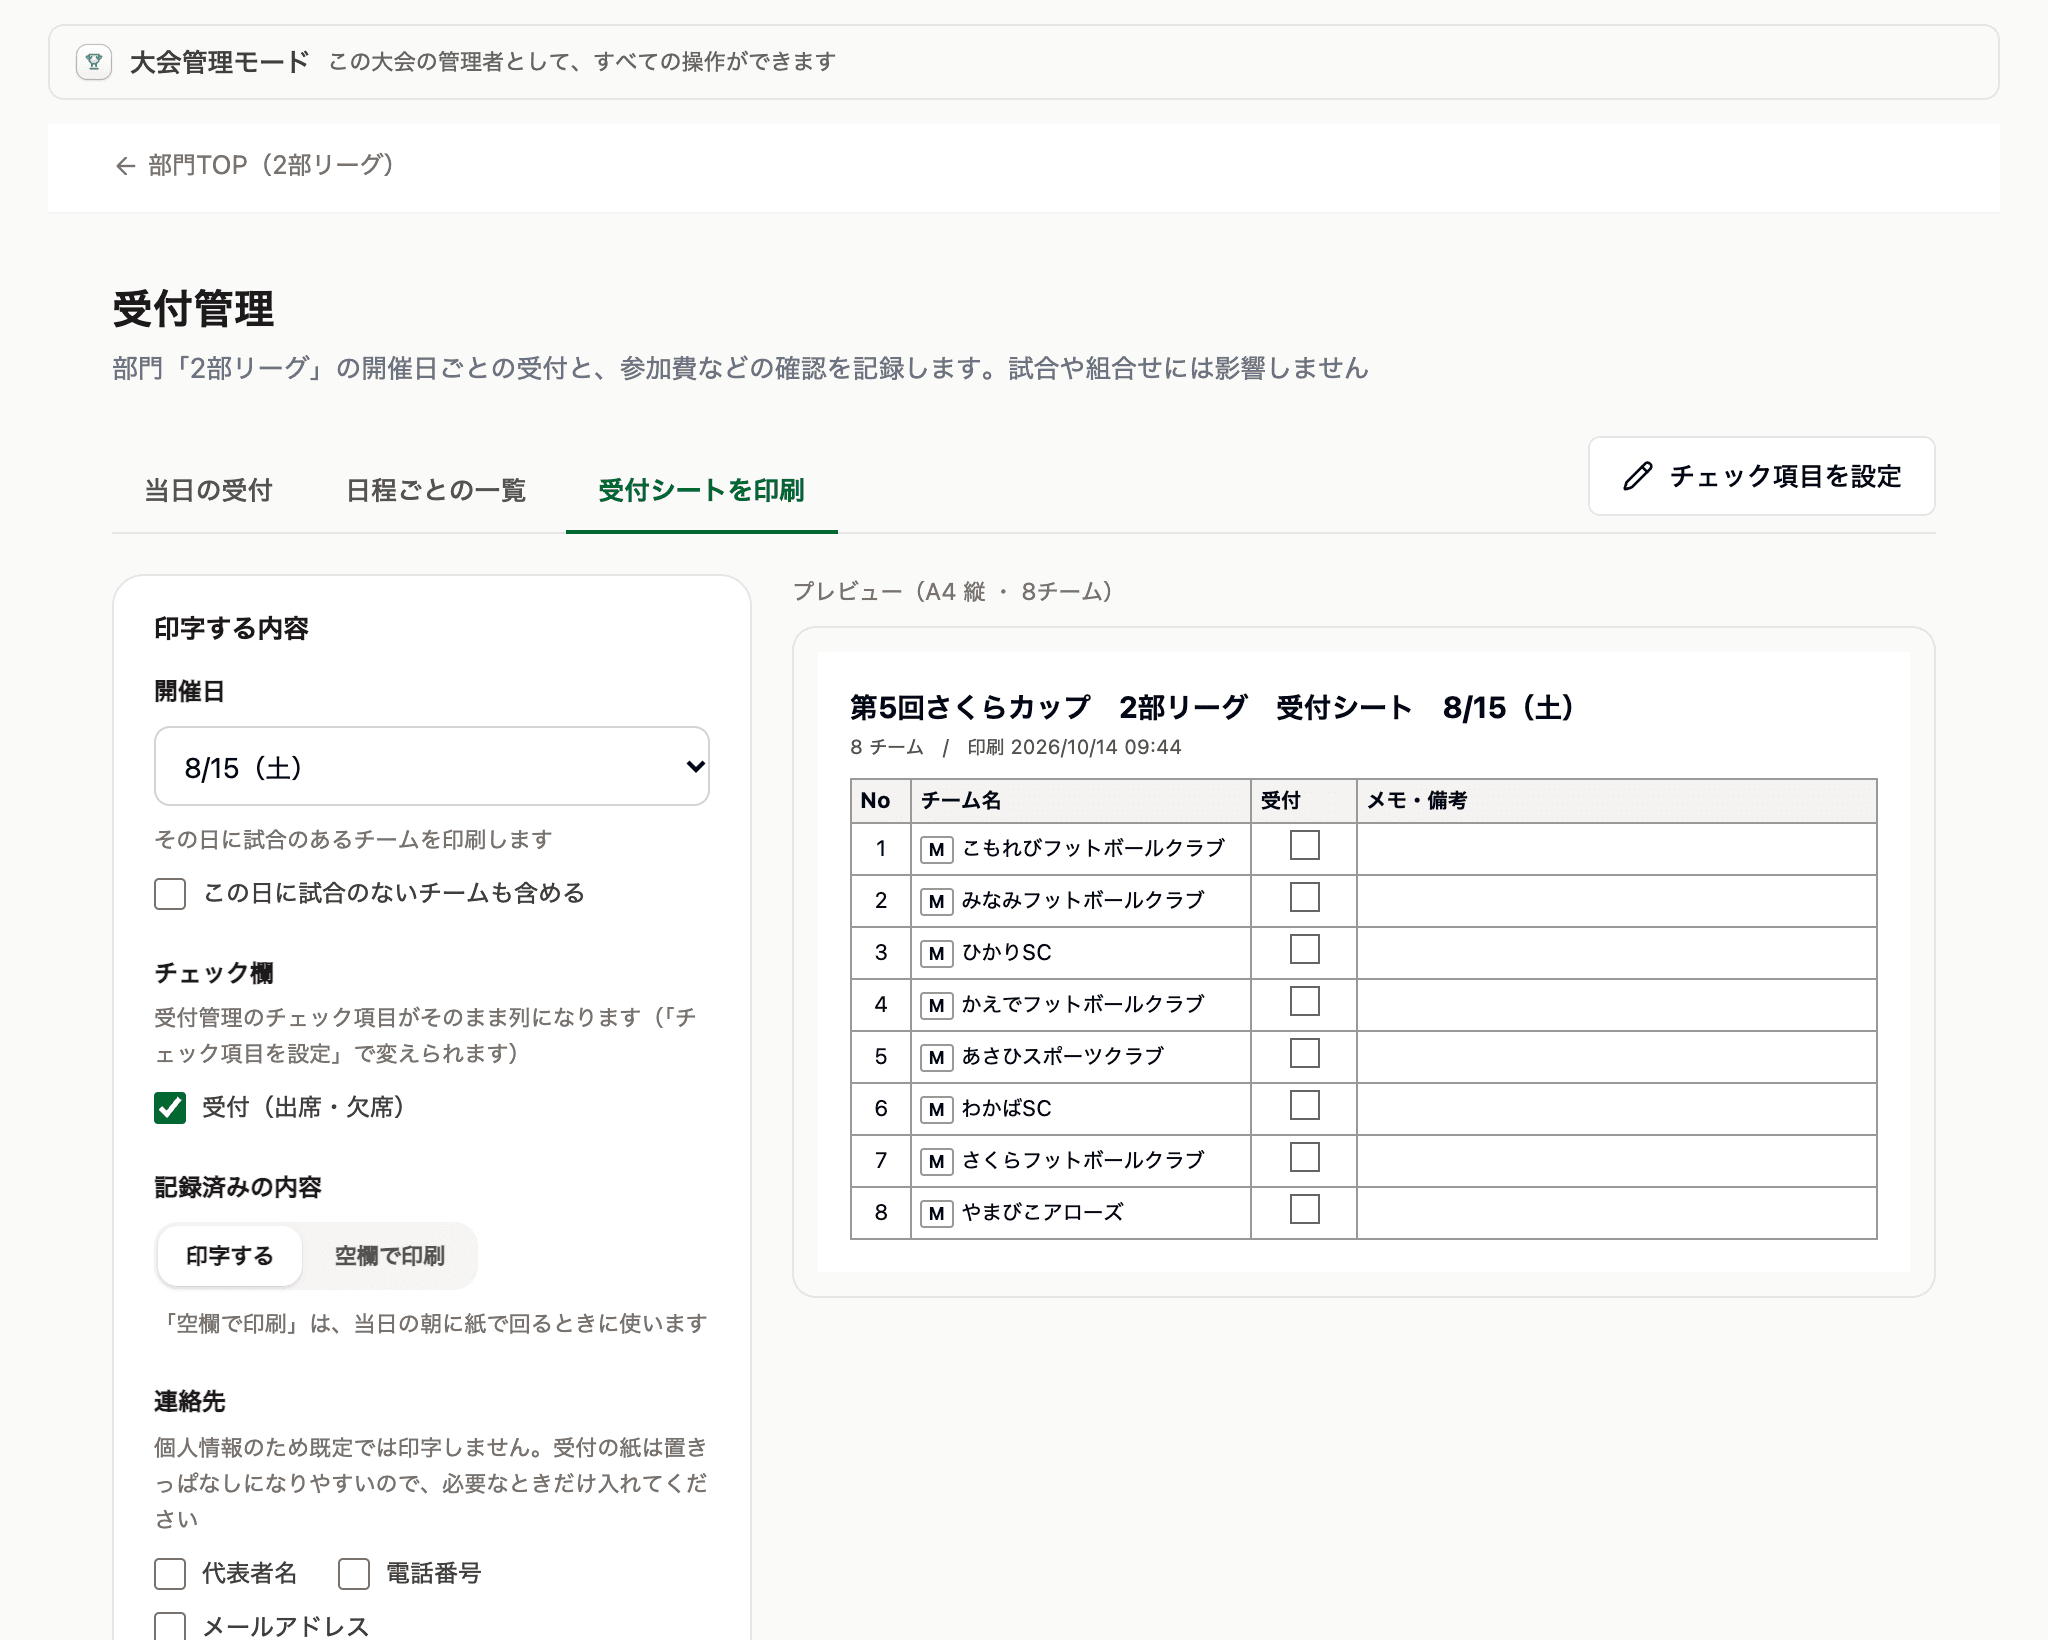Click the M badge beside こもれびフットボールクラブ

tap(936, 850)
